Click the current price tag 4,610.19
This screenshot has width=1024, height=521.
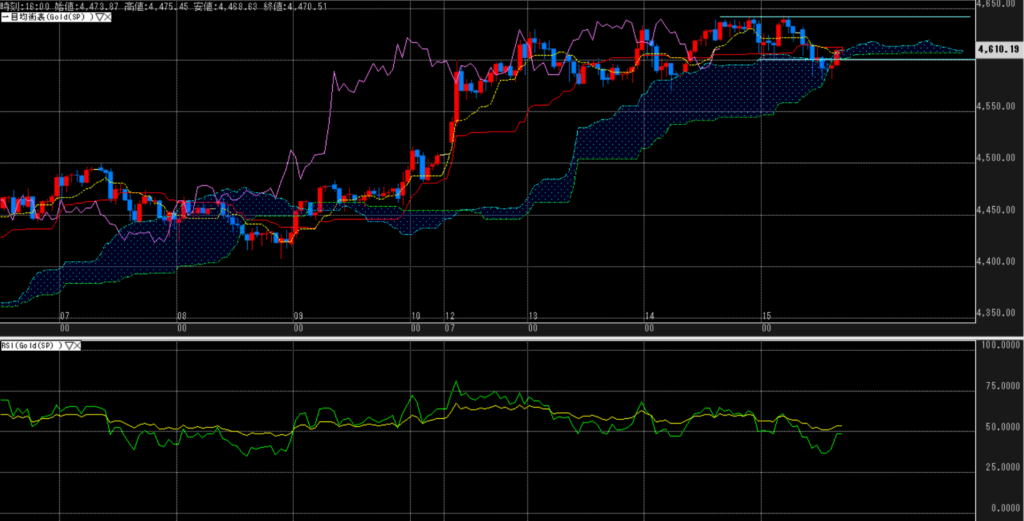(998, 47)
